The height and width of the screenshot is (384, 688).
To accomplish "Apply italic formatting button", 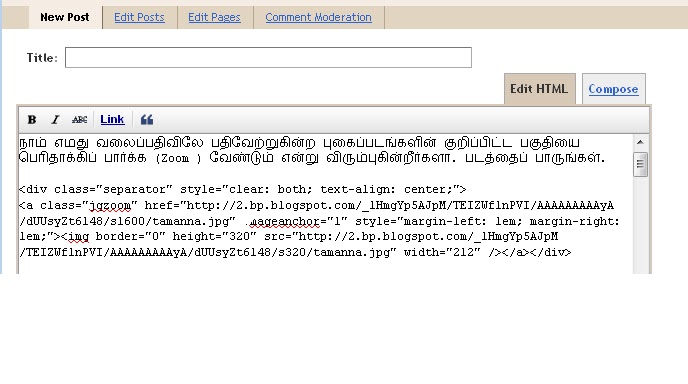I will 55,119.
